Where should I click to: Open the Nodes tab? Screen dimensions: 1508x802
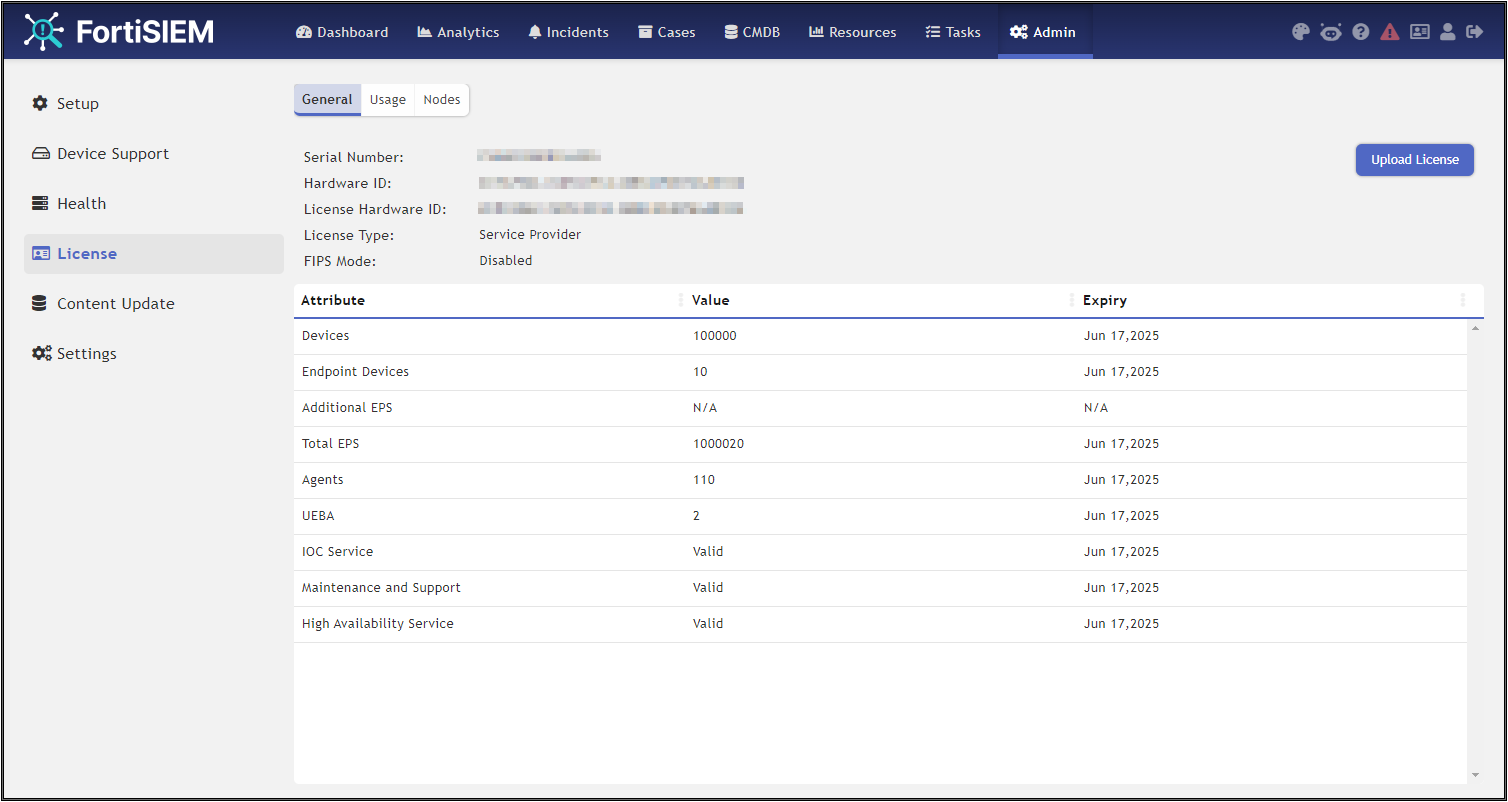coord(441,99)
